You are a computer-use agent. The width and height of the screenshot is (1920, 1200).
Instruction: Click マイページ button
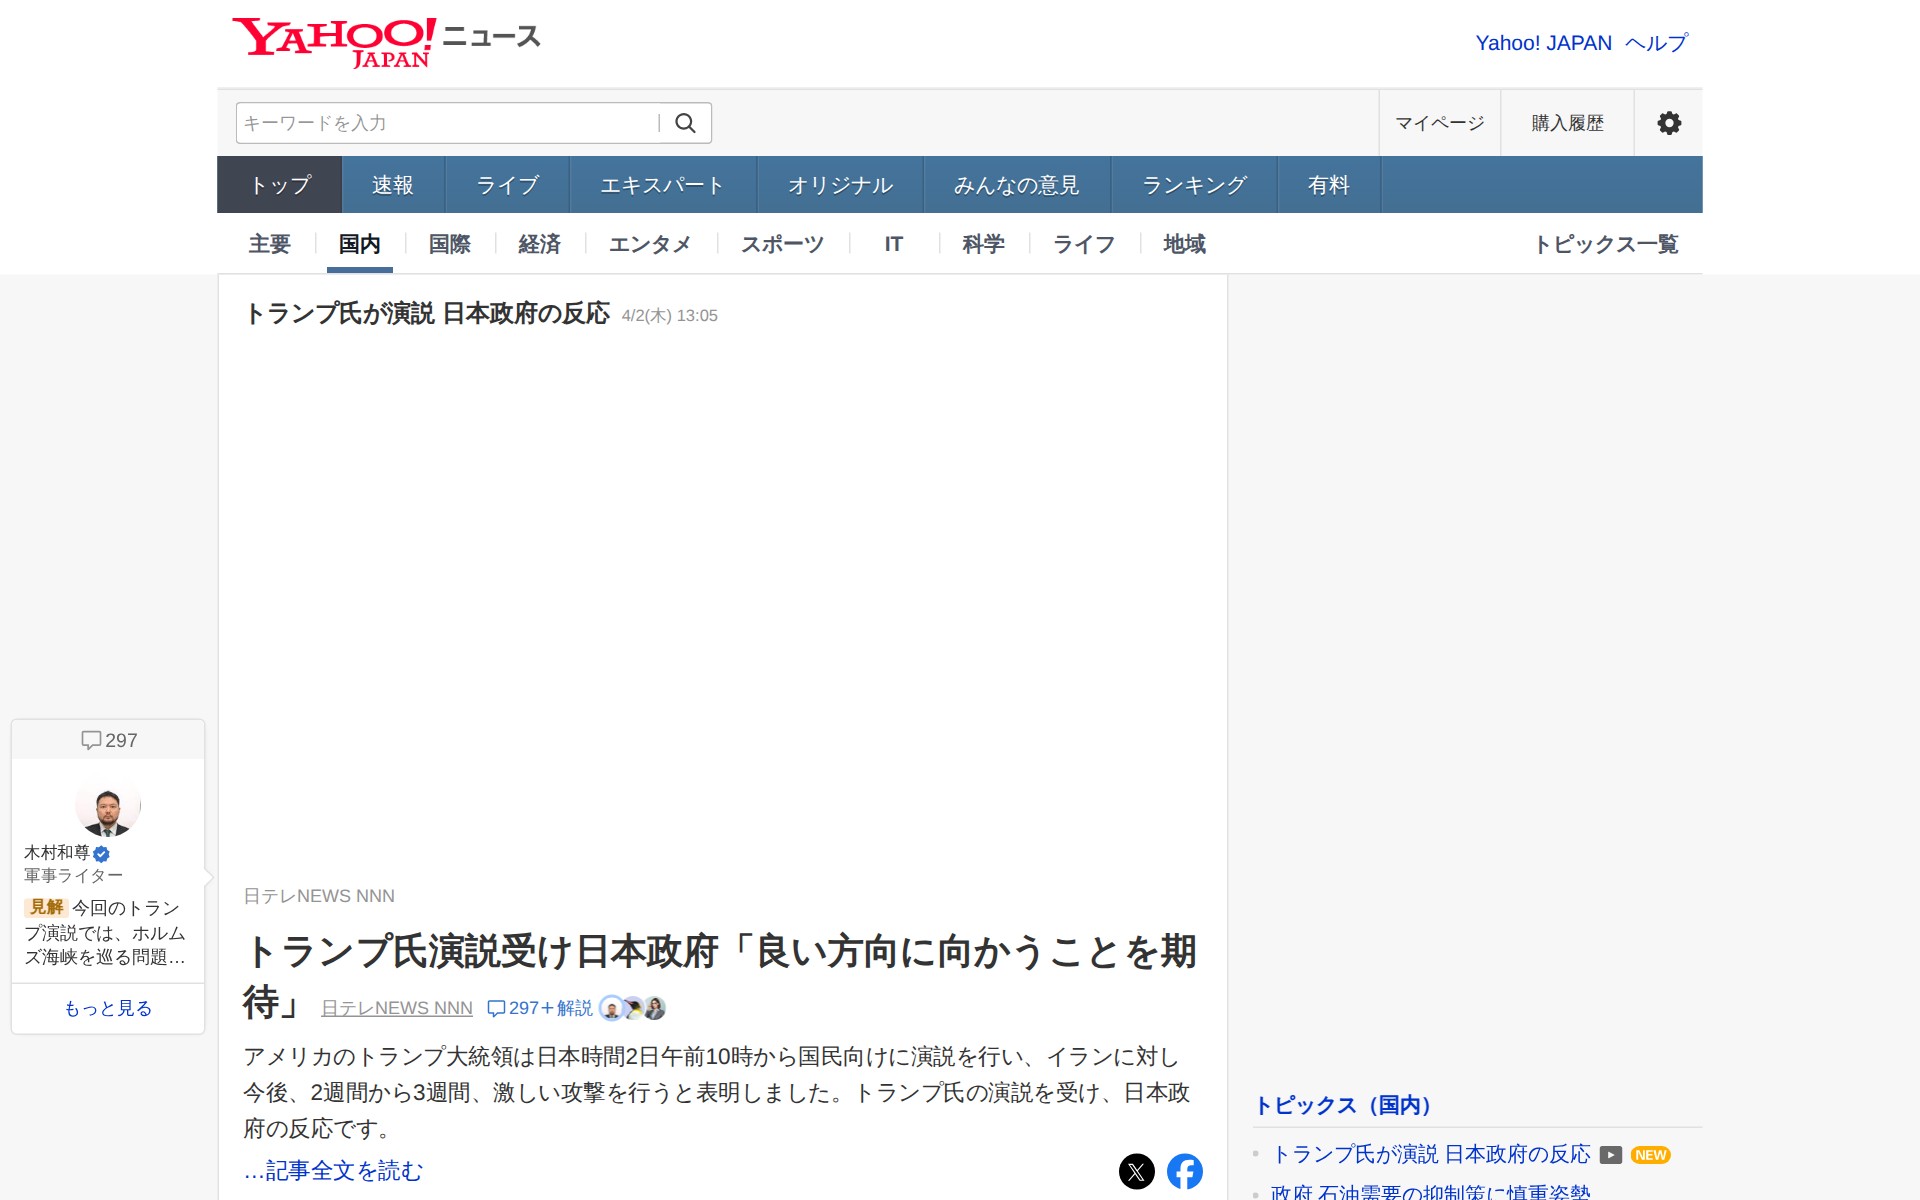point(1439,123)
